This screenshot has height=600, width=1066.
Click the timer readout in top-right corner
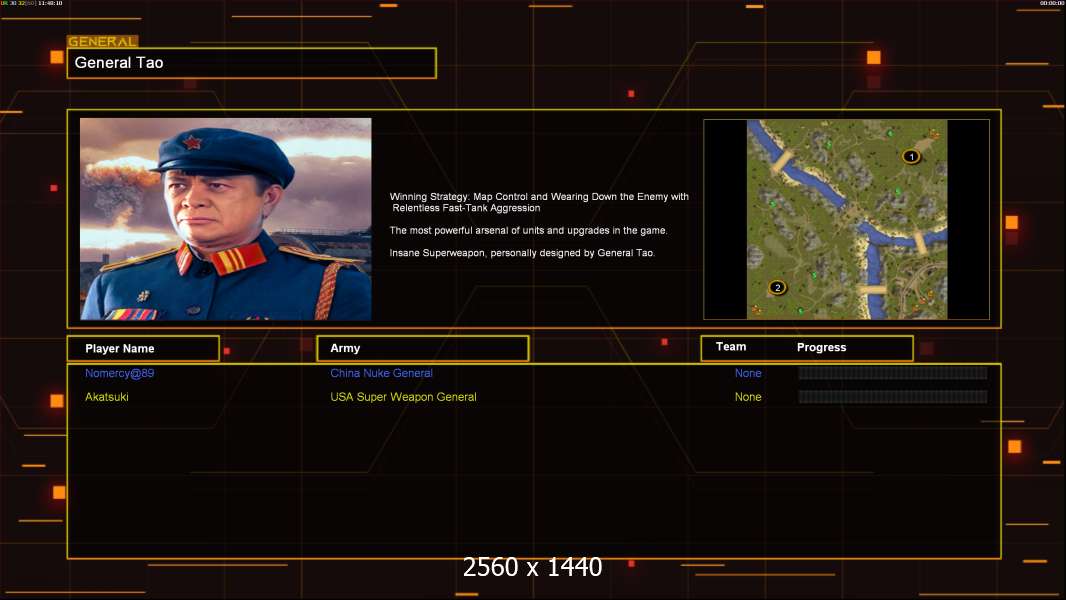[x=1052, y=3]
